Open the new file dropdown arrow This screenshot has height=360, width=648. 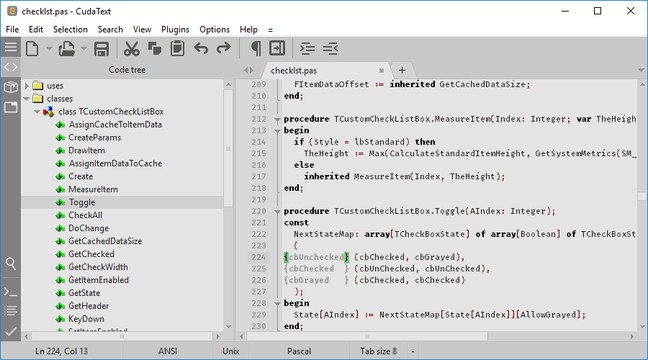click(x=49, y=49)
